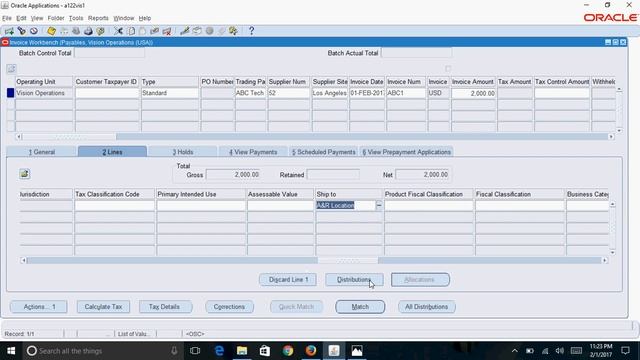Click the lines grid horizontal scrollbar
Image resolution: width=640 pixels, height=360 pixels.
click(x=314, y=260)
